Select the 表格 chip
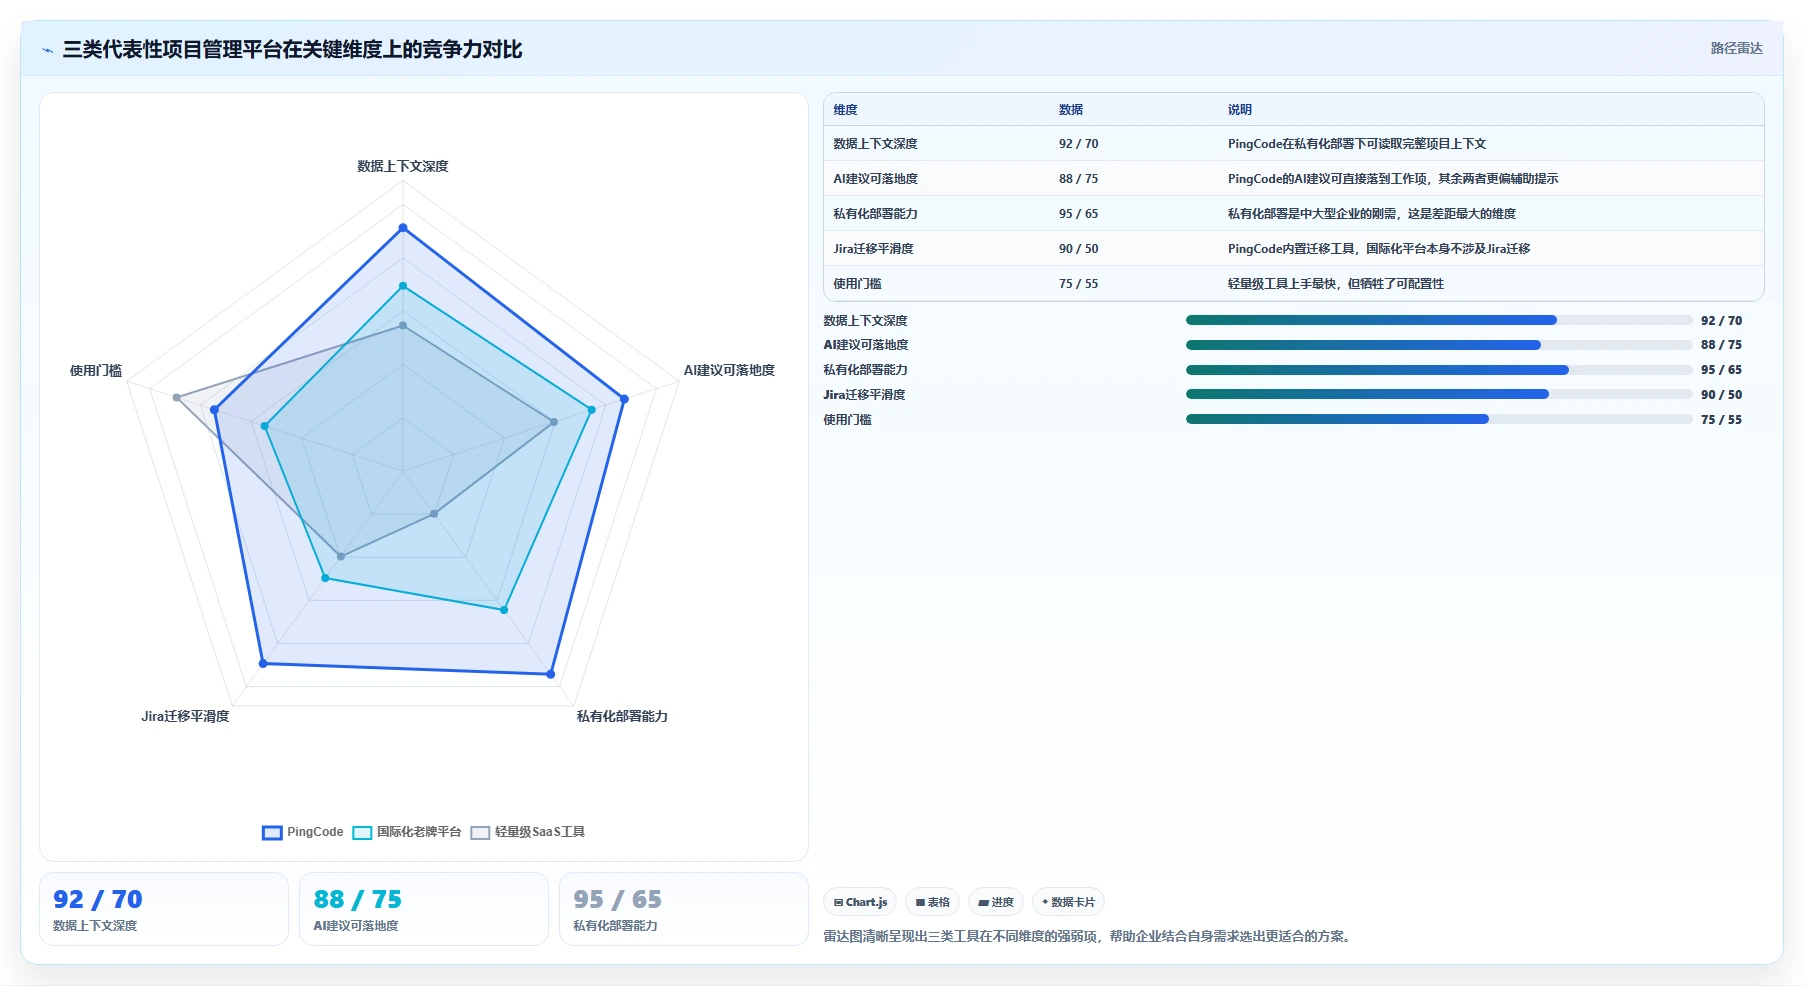1804x986 pixels. click(x=932, y=902)
